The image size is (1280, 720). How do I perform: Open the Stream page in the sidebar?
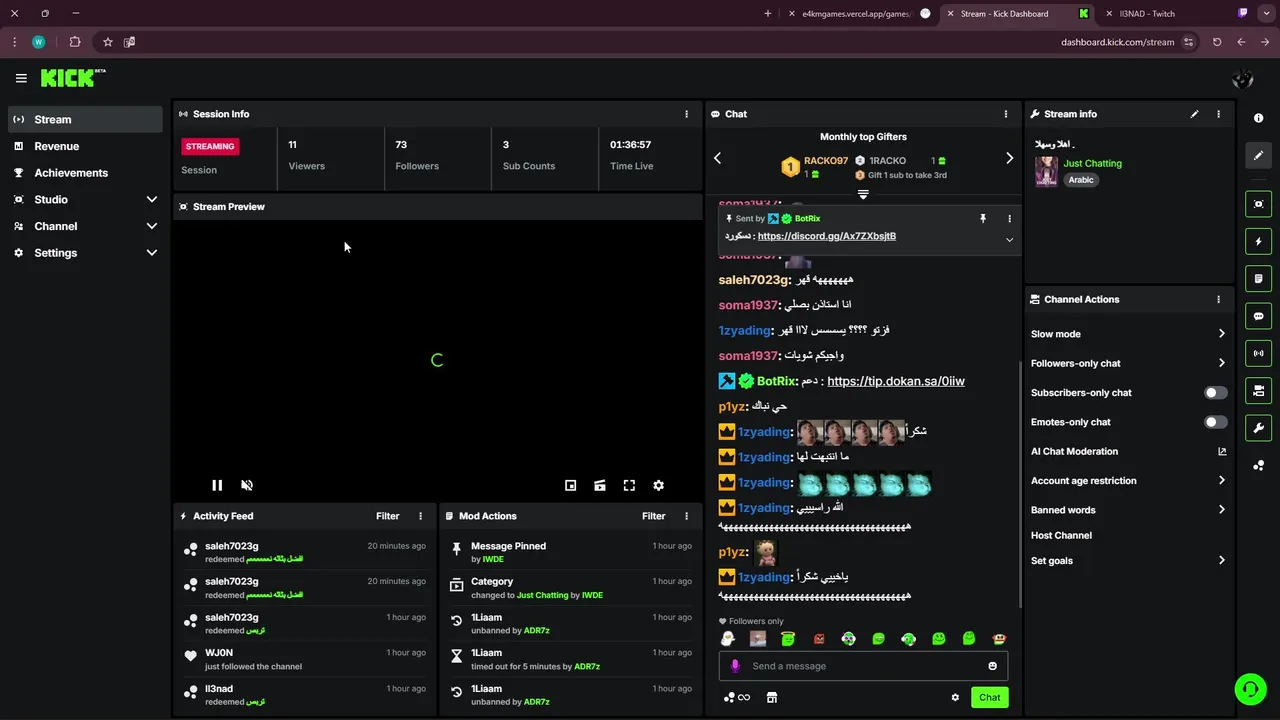click(85, 119)
